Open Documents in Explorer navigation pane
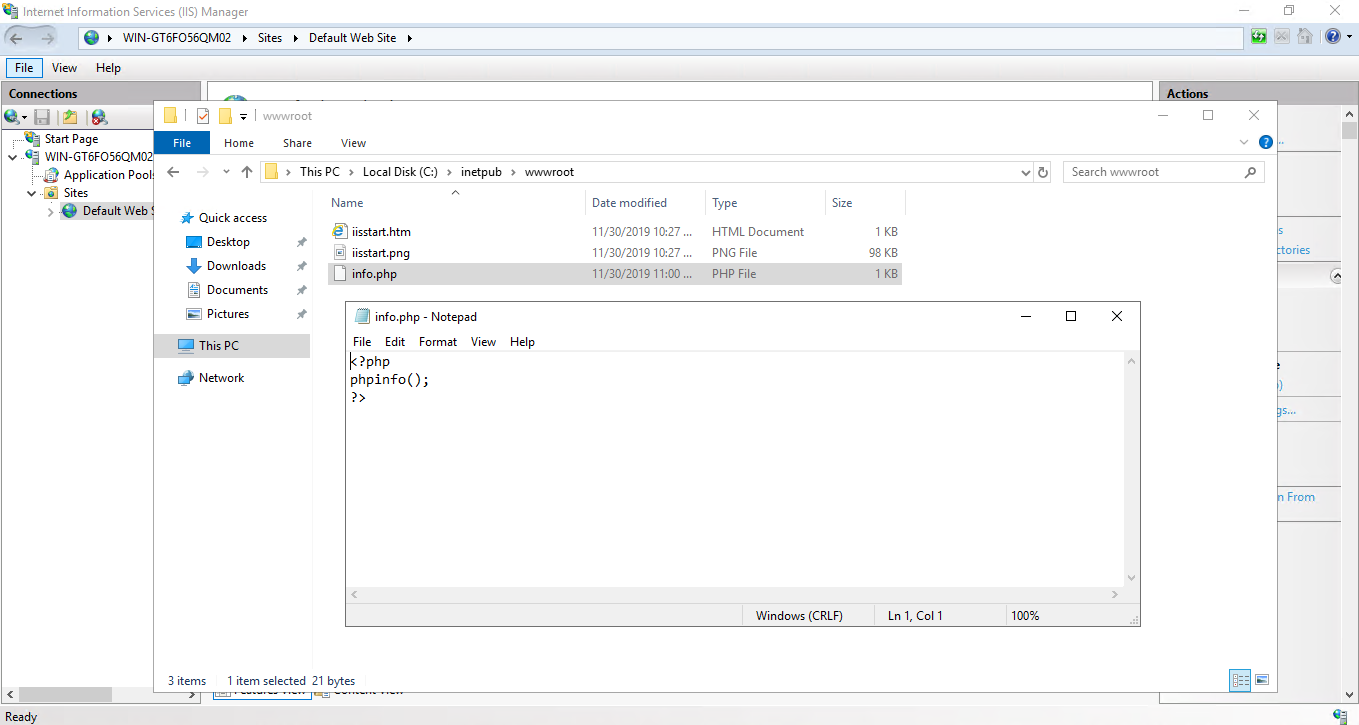This screenshot has width=1359, height=725. tap(237, 290)
